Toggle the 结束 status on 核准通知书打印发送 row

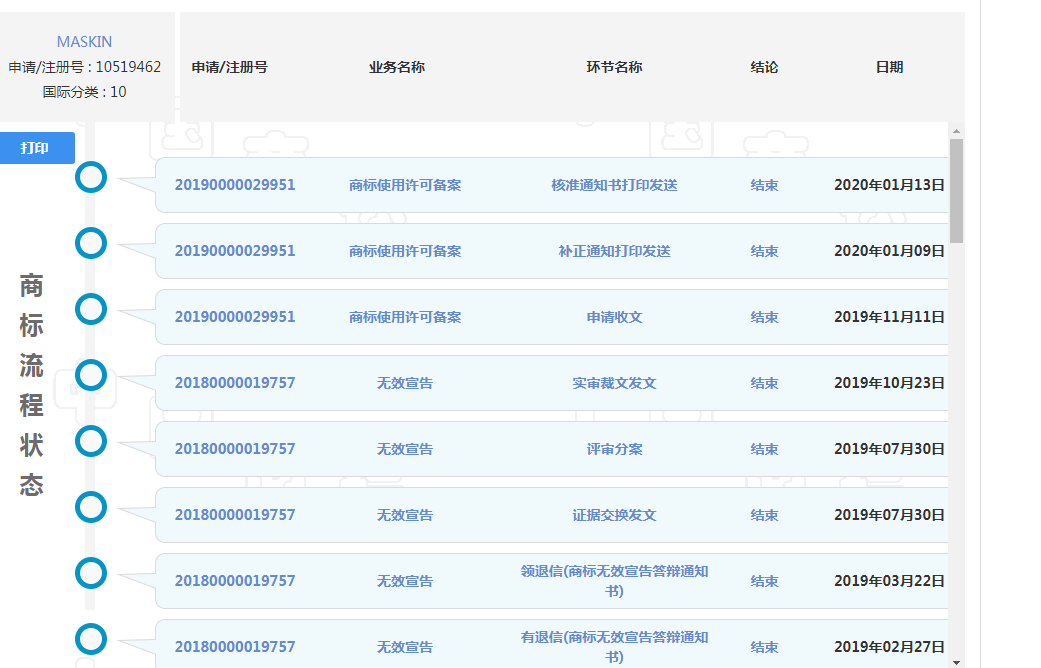click(x=764, y=185)
